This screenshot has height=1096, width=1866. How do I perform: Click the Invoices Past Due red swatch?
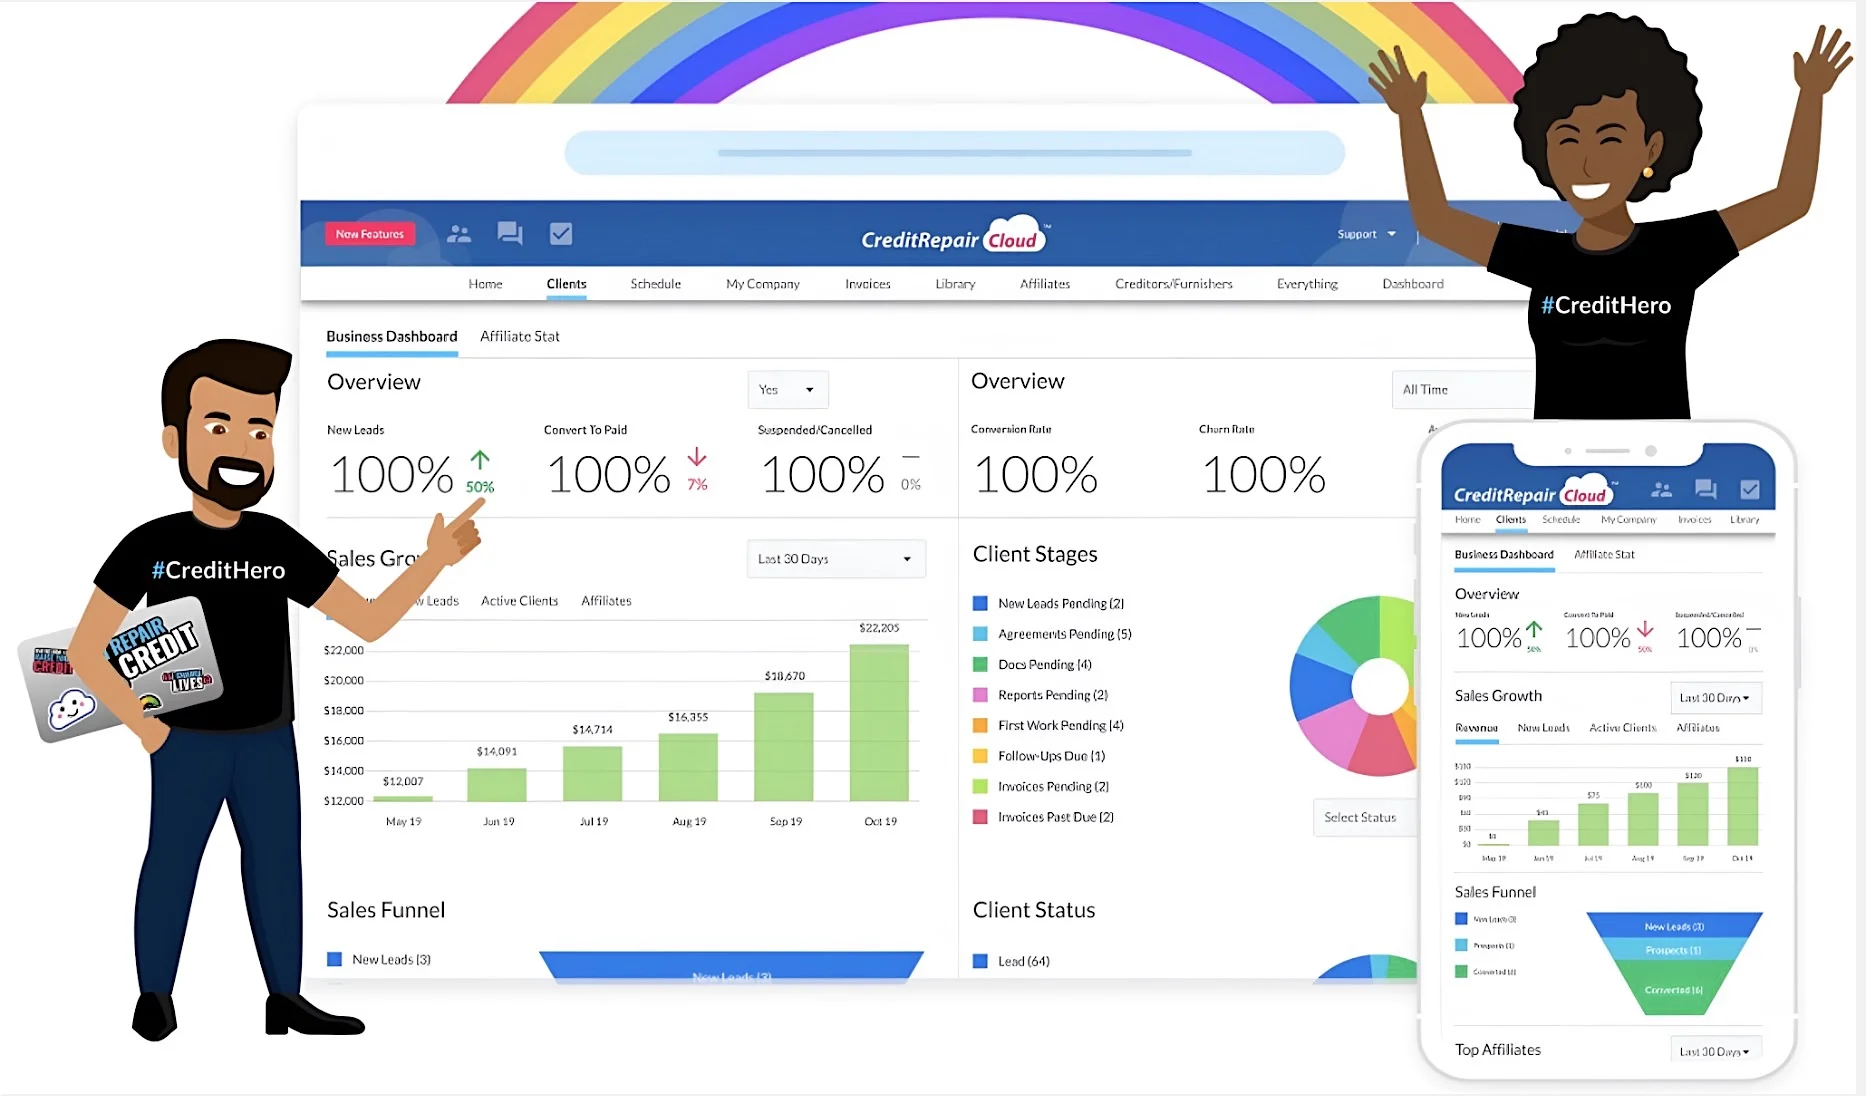(980, 817)
